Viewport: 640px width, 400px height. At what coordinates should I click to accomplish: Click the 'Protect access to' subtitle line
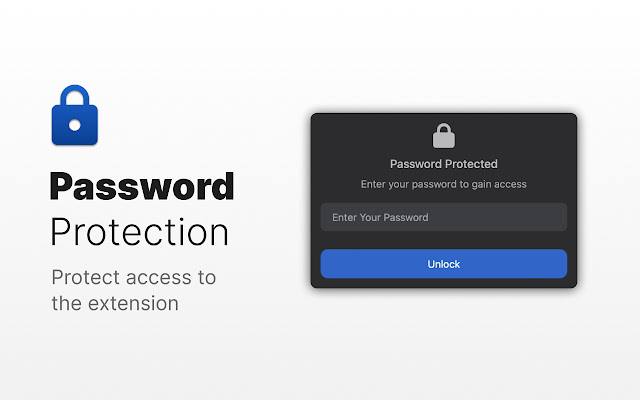click(133, 277)
